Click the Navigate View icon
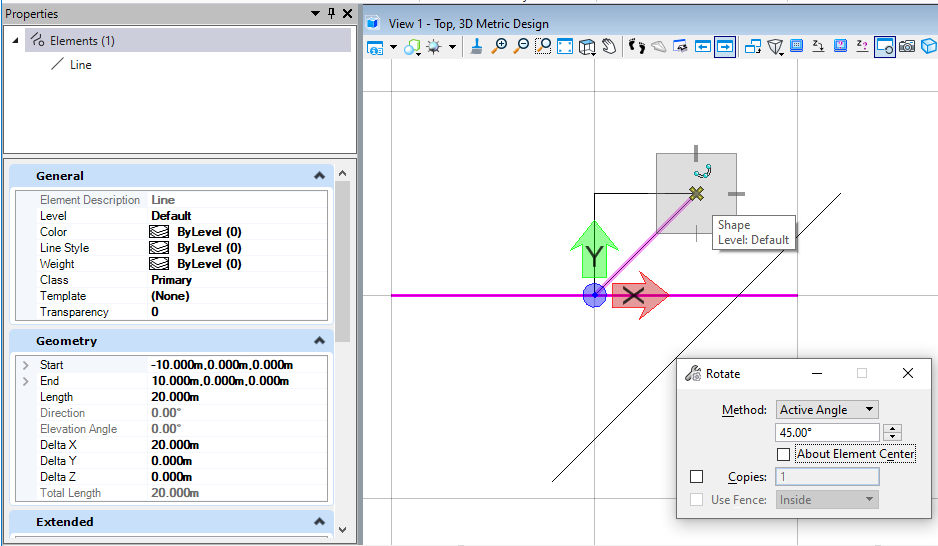Image resolution: width=938 pixels, height=546 pixels. pyautogui.click(x=680, y=47)
